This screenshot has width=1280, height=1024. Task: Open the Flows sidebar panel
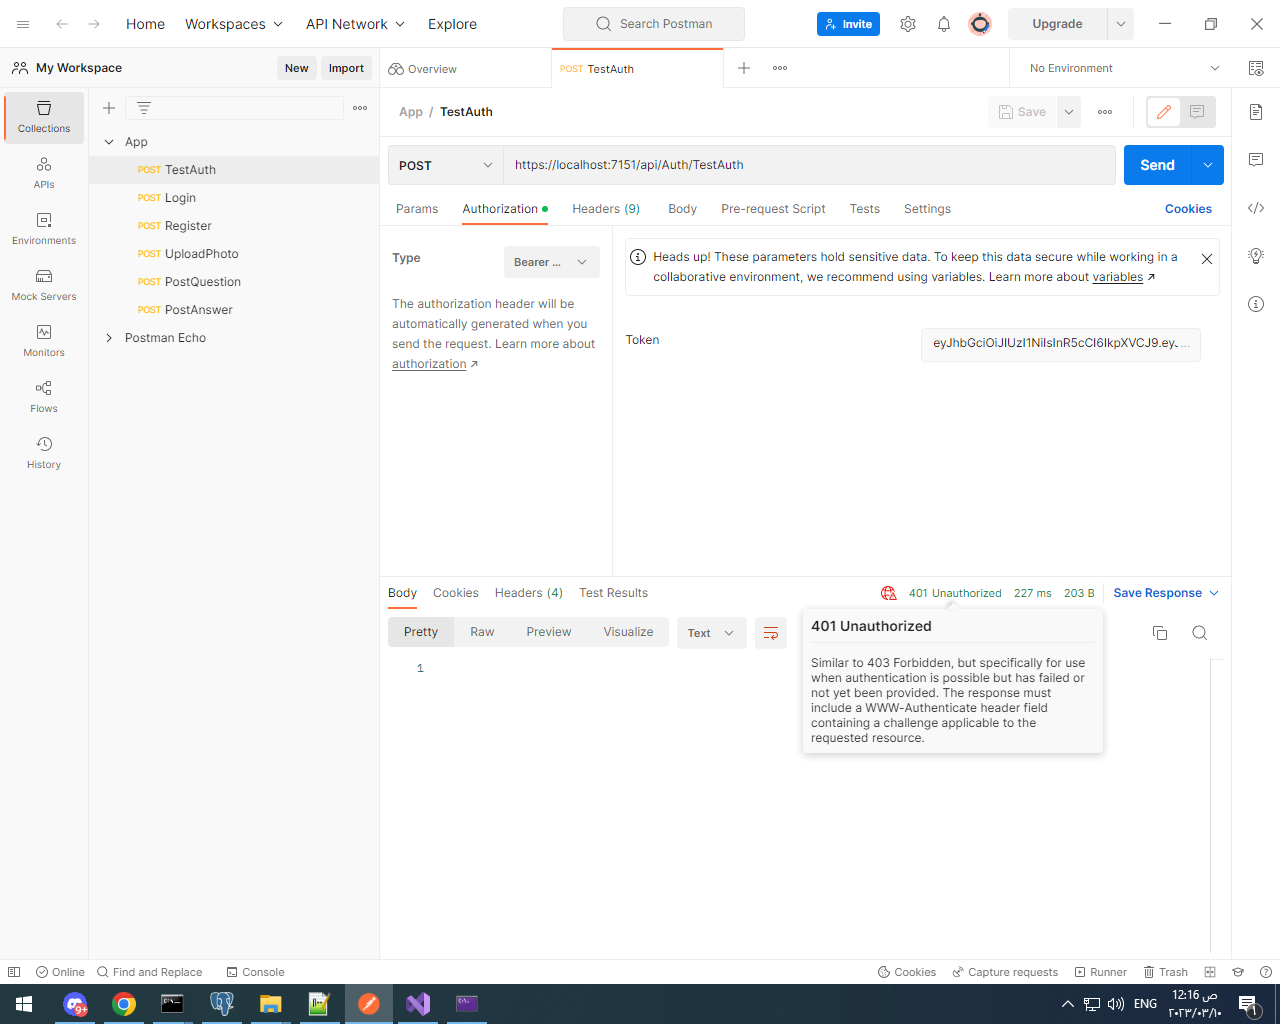(44, 397)
